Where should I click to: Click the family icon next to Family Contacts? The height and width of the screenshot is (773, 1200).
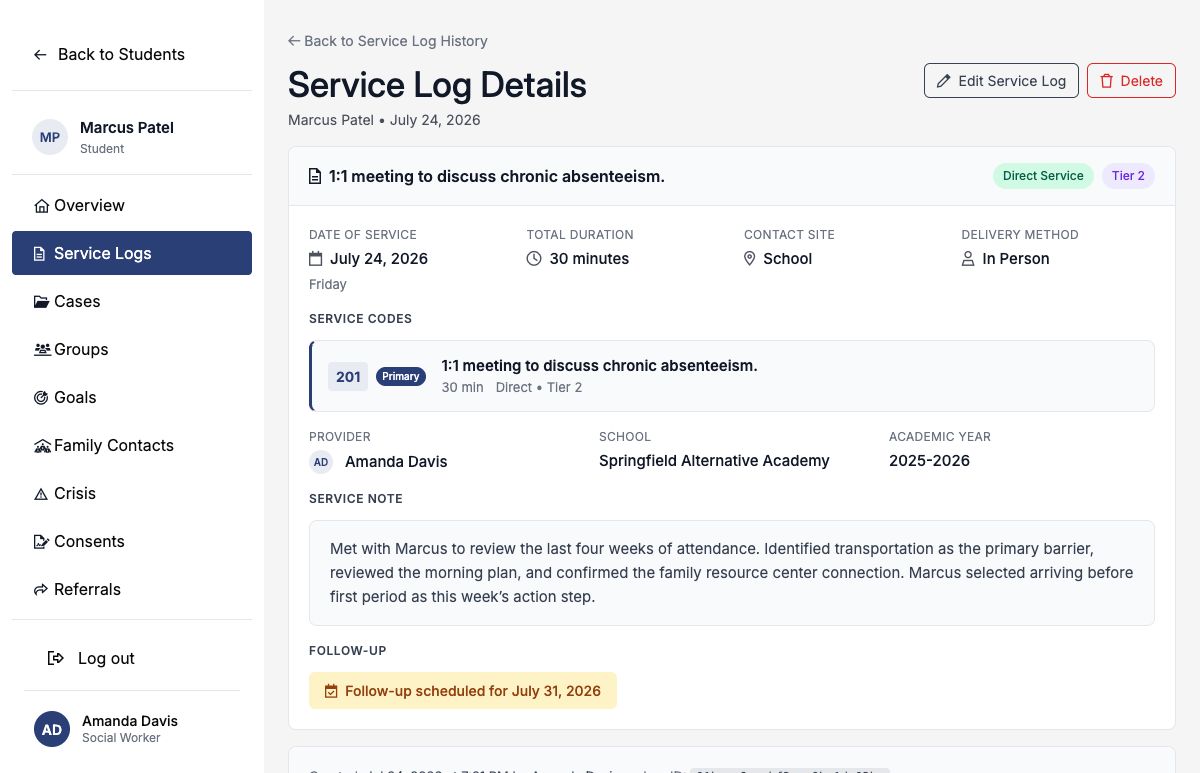pos(42,446)
